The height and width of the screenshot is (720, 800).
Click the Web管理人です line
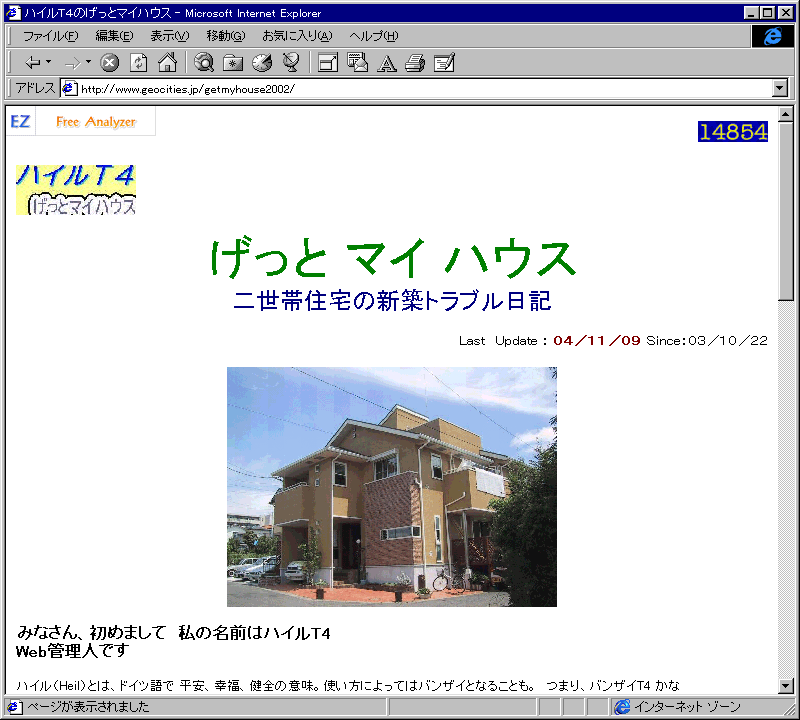(x=72, y=651)
